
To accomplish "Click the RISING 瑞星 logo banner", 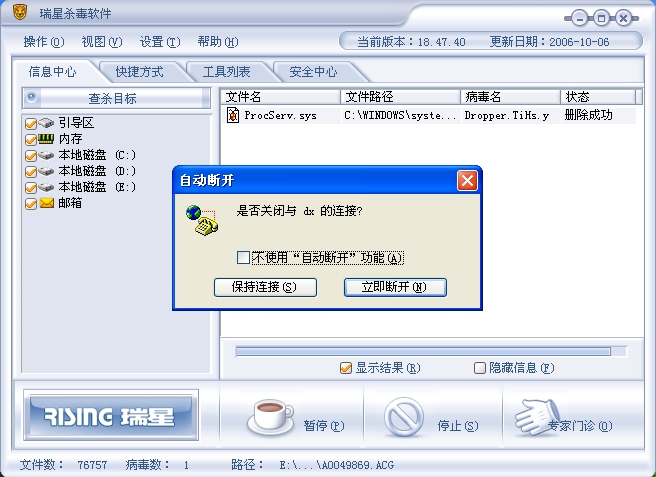I will click(x=110, y=416).
